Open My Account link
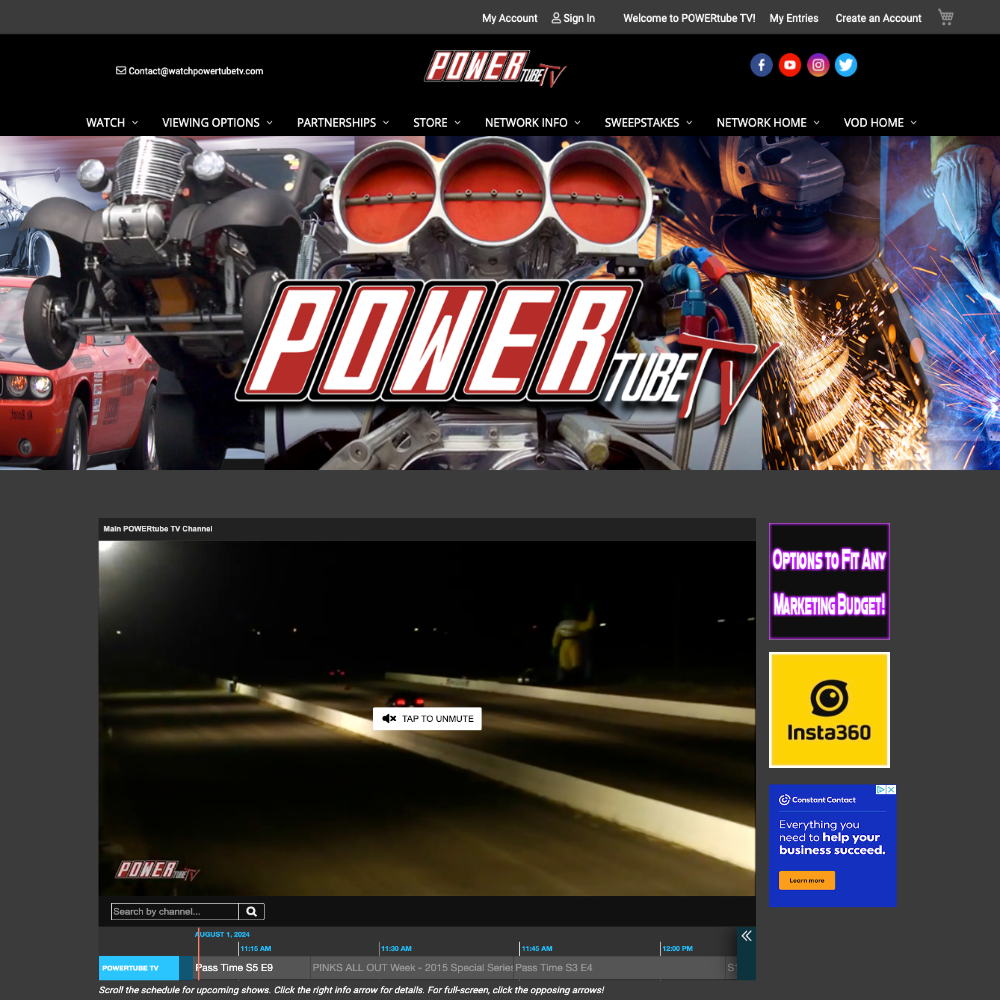This screenshot has height=1000, width=1000. (510, 18)
